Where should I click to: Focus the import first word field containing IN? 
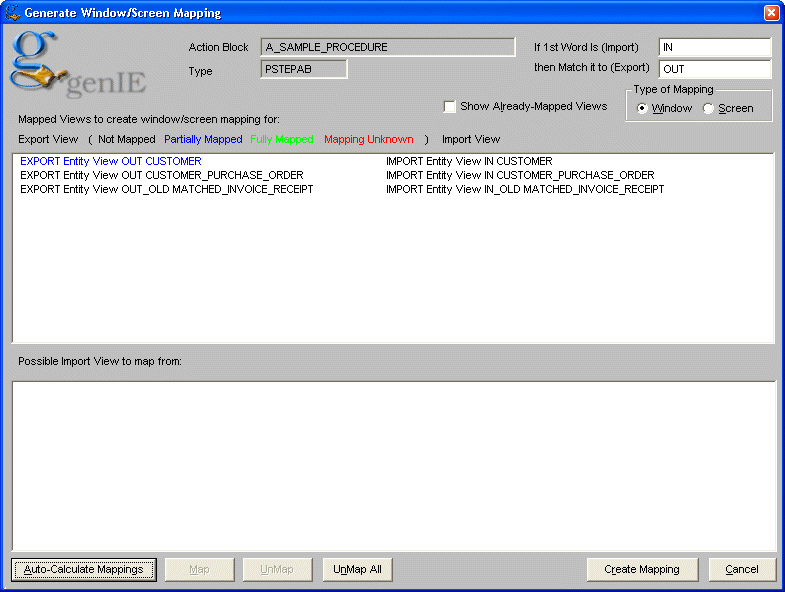coord(714,48)
